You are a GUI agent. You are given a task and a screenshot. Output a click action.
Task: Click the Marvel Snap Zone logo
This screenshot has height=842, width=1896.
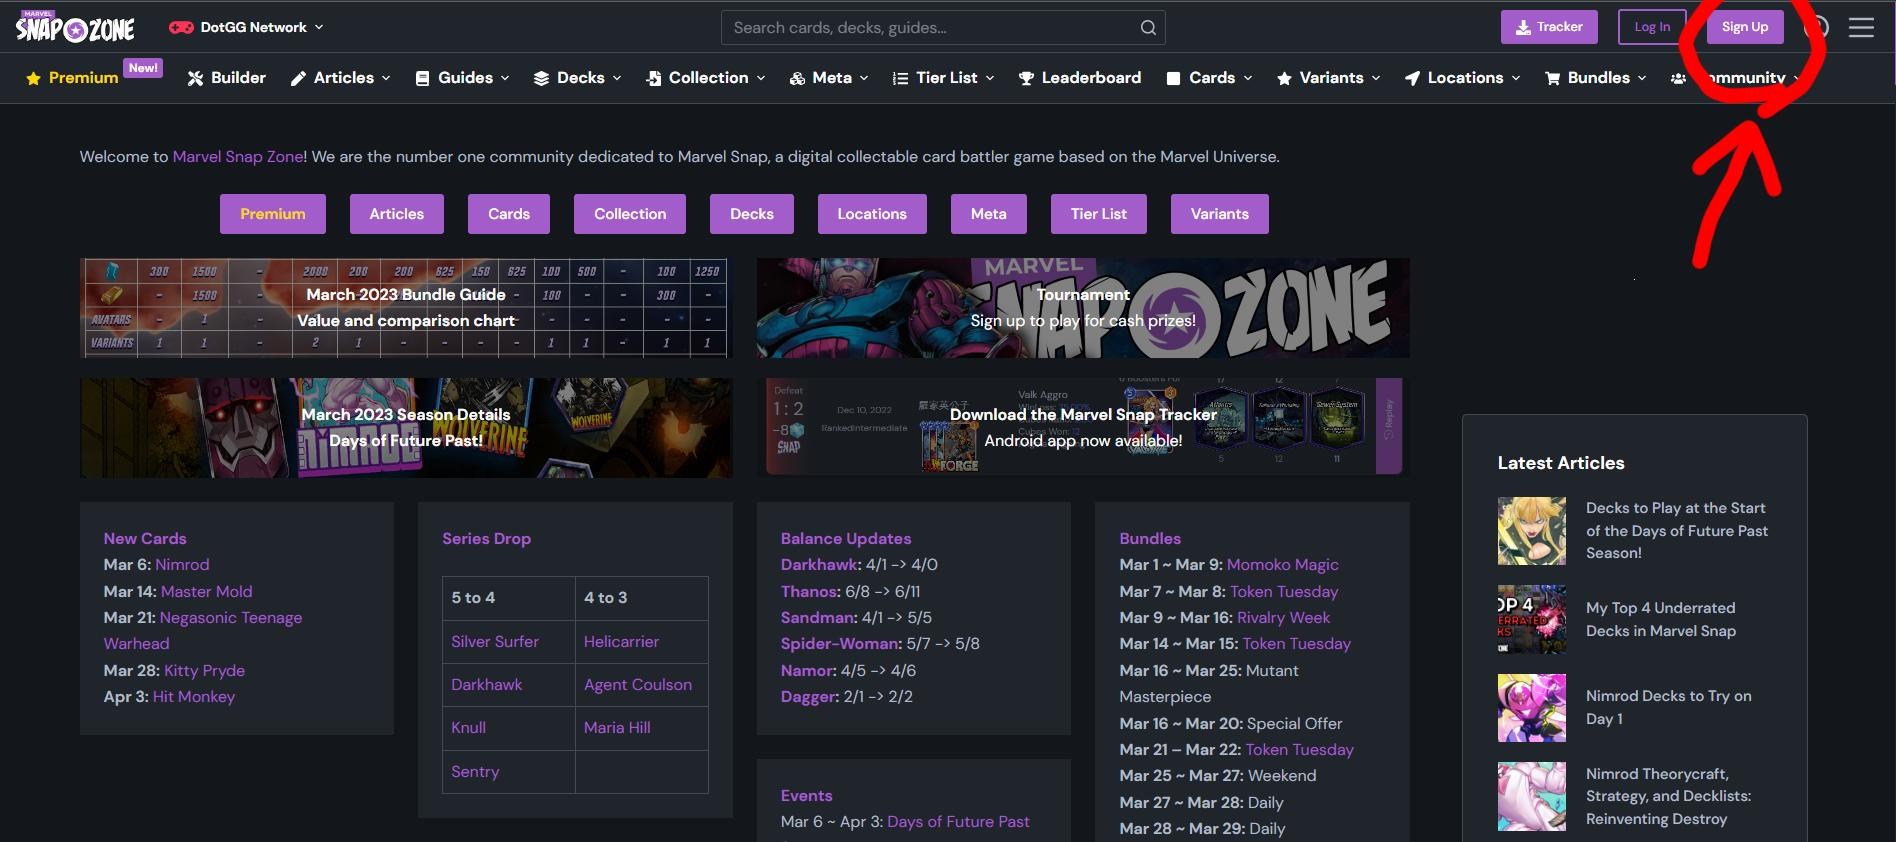point(75,27)
